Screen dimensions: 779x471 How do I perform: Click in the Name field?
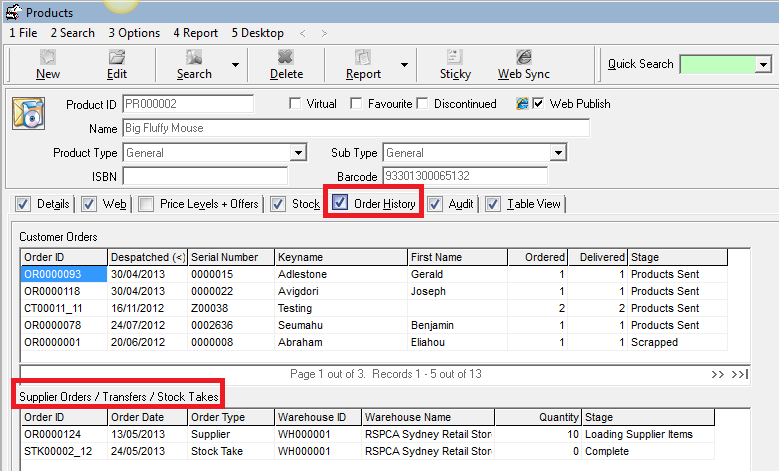[356, 128]
